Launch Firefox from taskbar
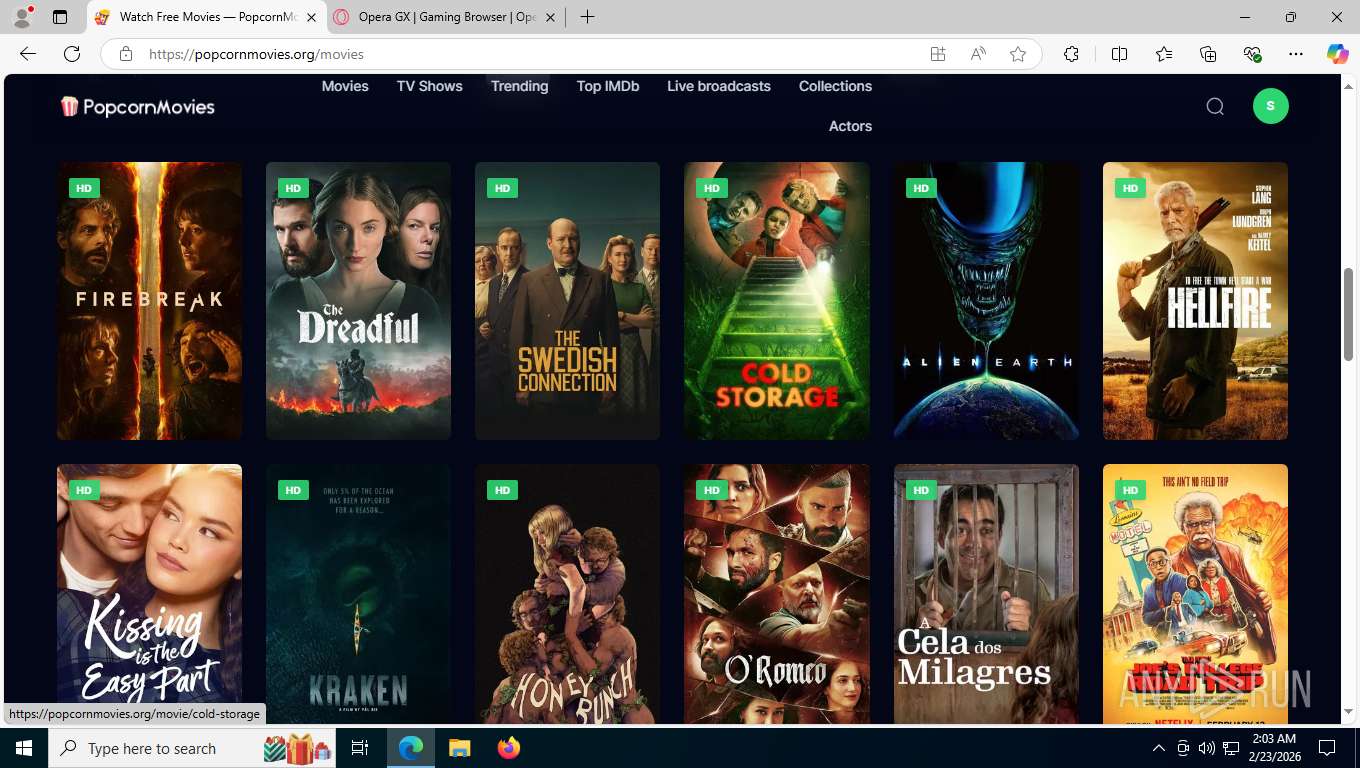 509,748
